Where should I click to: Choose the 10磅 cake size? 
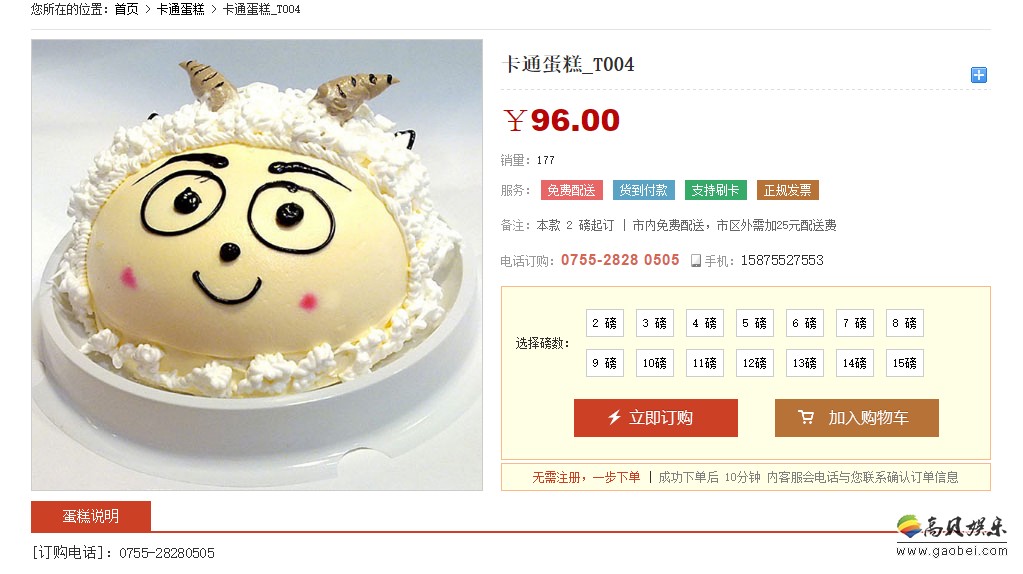click(x=655, y=363)
